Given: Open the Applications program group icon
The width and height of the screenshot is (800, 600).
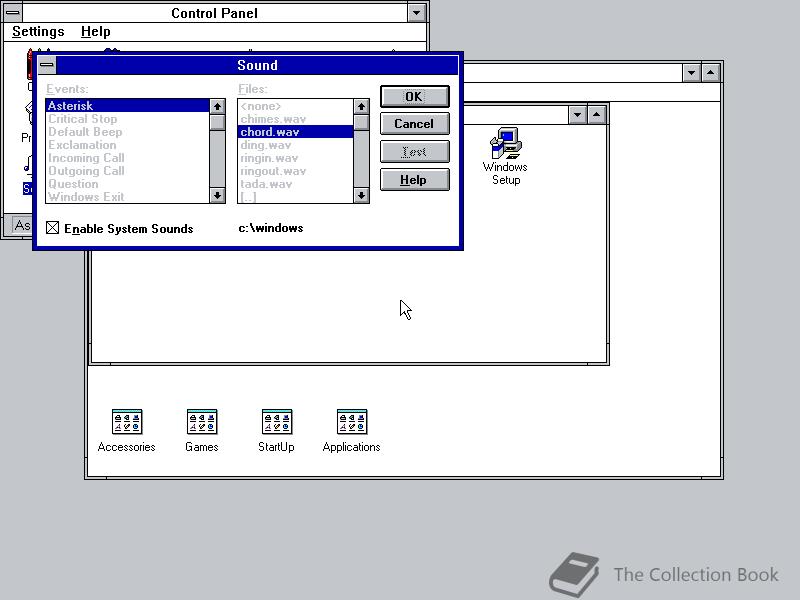Looking at the screenshot, I should point(352,431).
